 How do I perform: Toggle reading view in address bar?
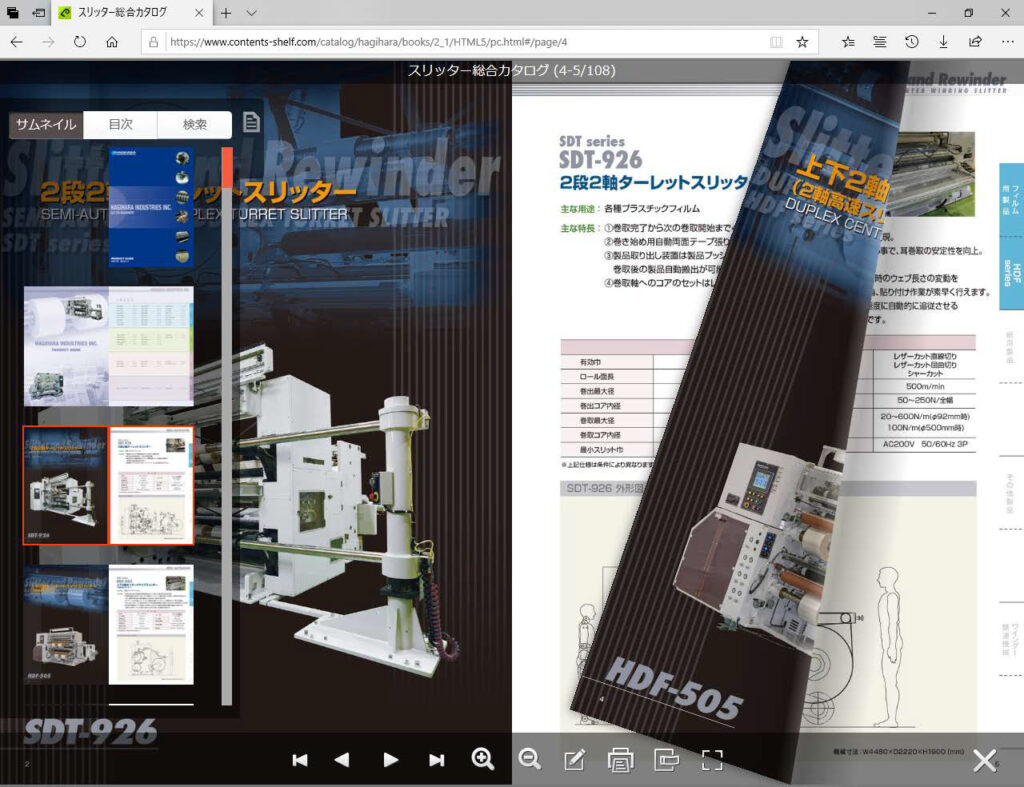(776, 42)
